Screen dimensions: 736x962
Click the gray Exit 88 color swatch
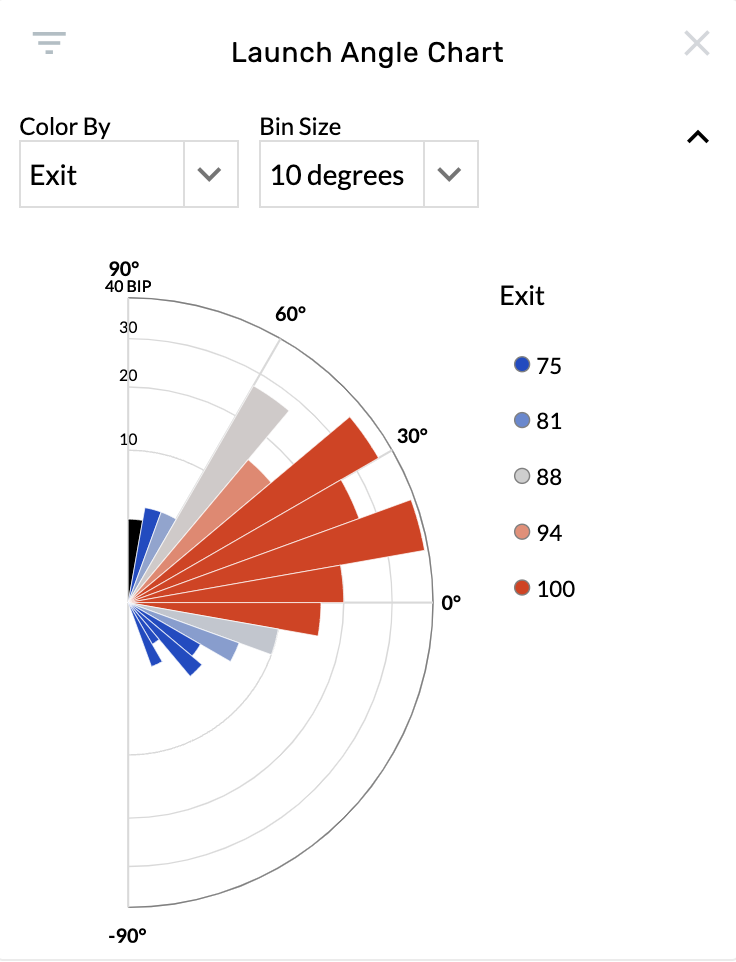(x=521, y=476)
